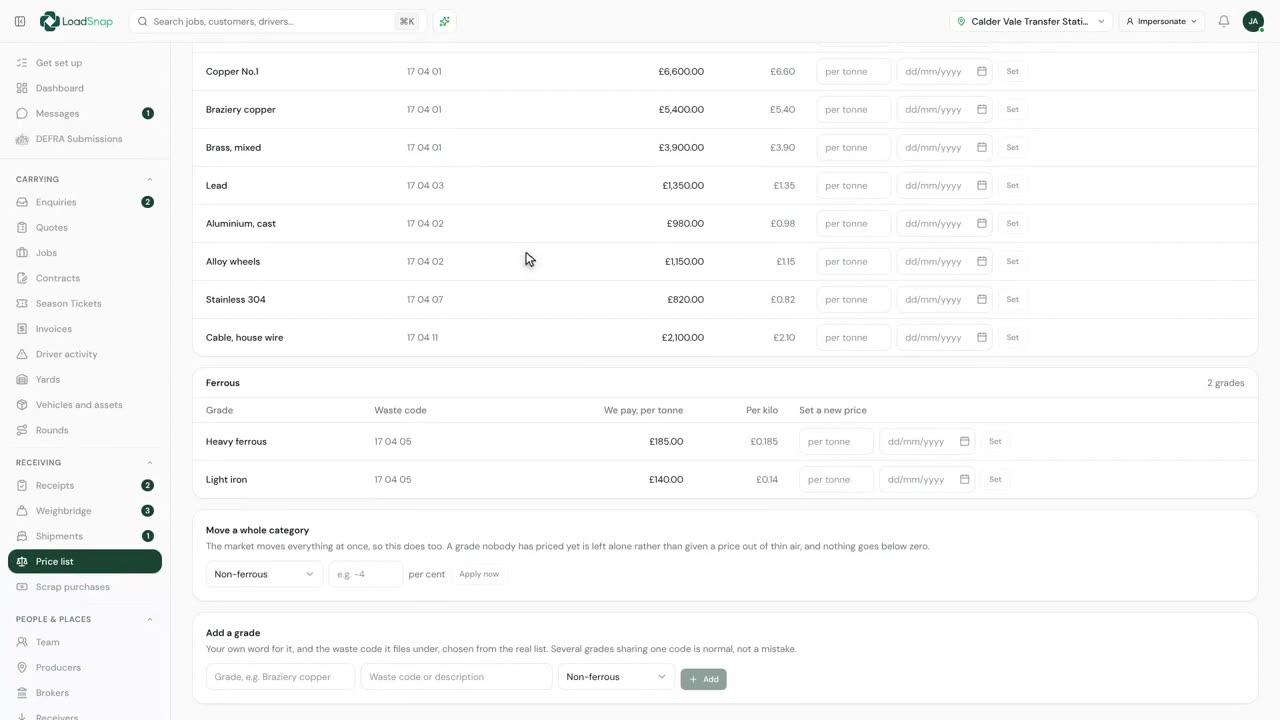Click the Weighbridge scale icon
The image size is (1280, 720).
(22, 511)
